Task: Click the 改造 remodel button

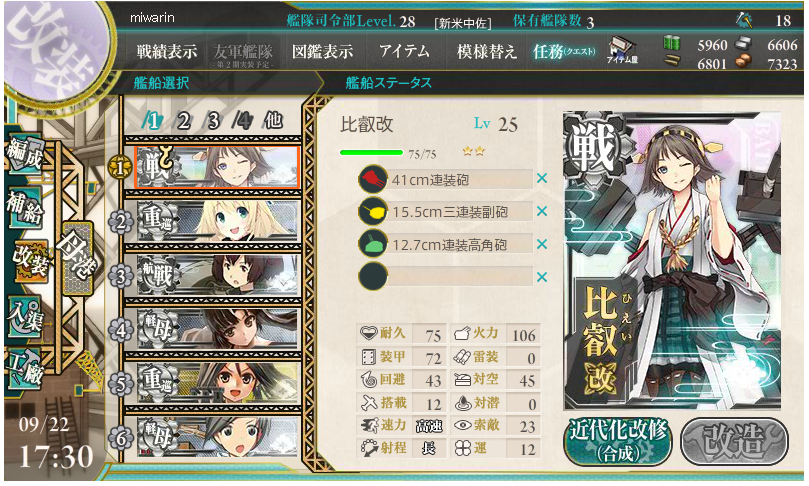Action: 734,441
